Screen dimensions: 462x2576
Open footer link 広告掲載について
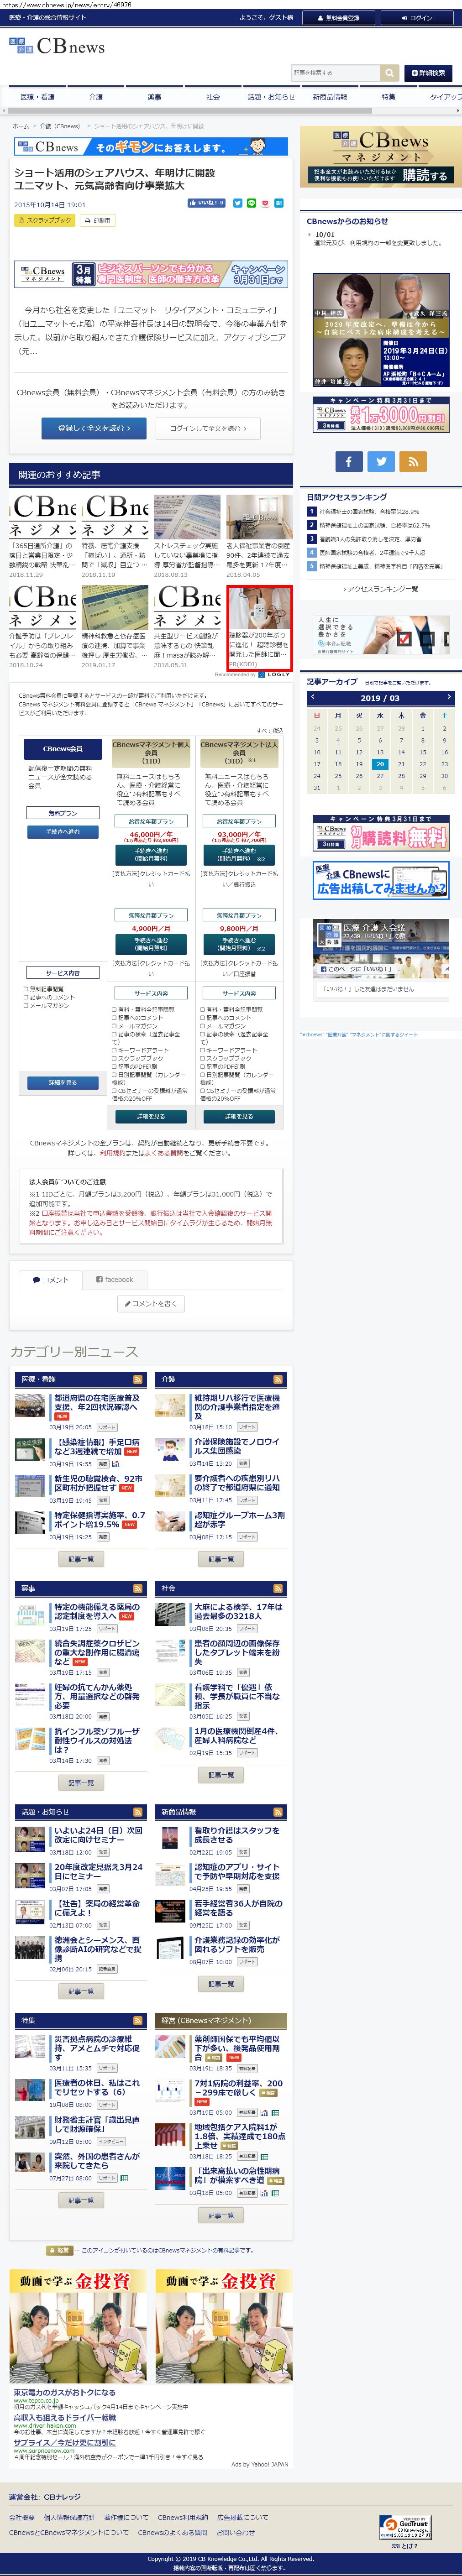pyautogui.click(x=243, y=2517)
